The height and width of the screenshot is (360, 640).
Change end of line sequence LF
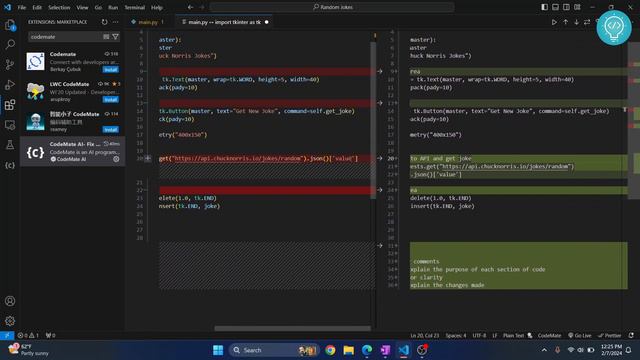pos(495,336)
